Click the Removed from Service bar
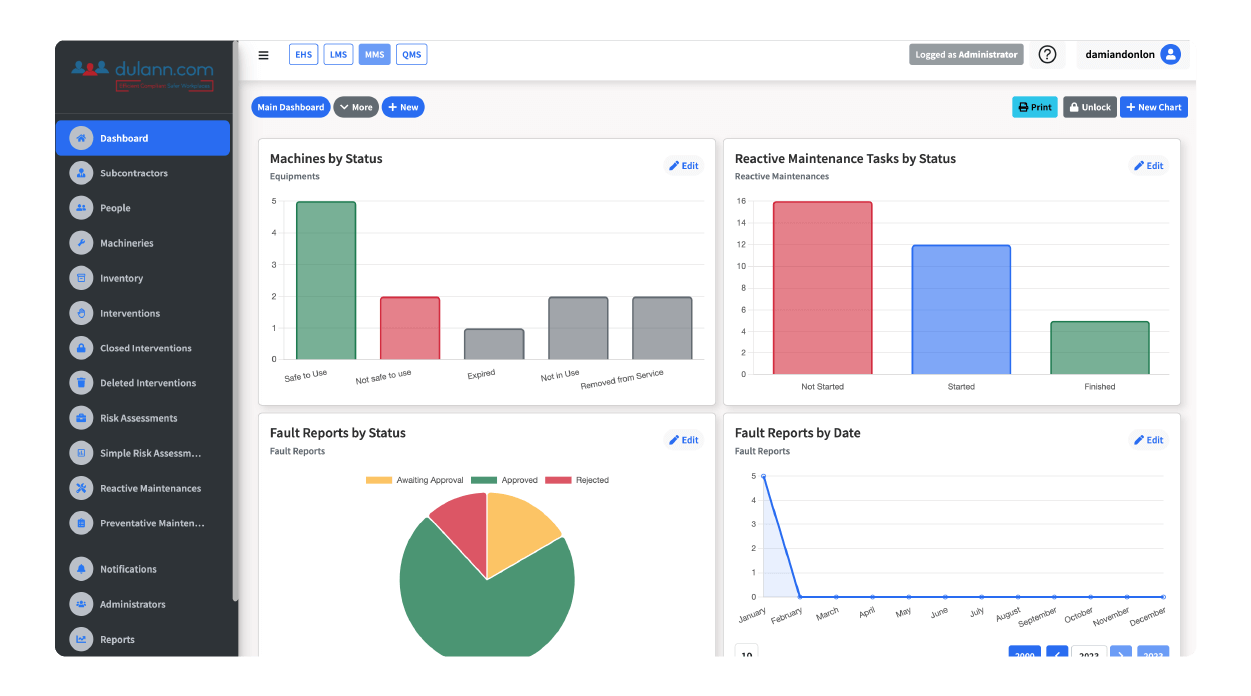This screenshot has width=1251, height=696. [x=662, y=328]
